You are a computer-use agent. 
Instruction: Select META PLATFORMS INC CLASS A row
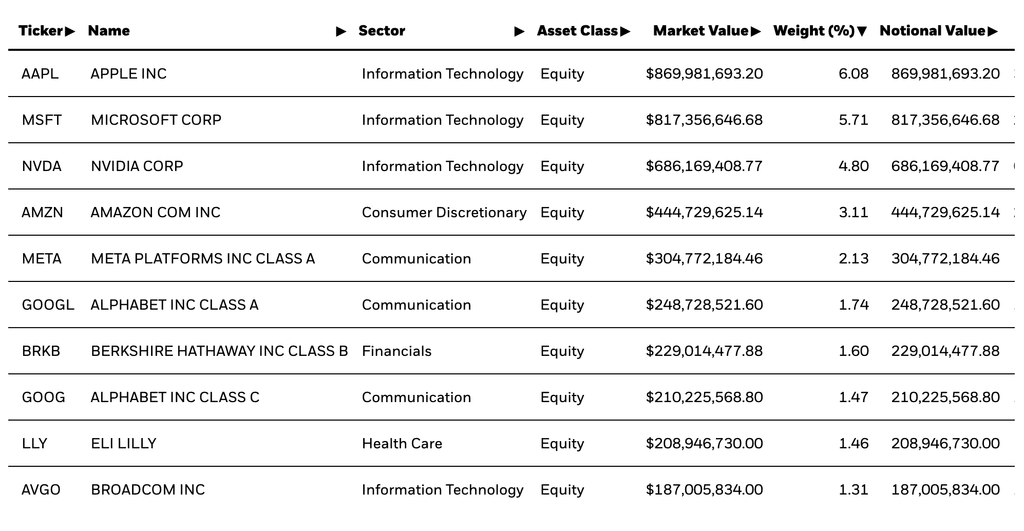202,259
